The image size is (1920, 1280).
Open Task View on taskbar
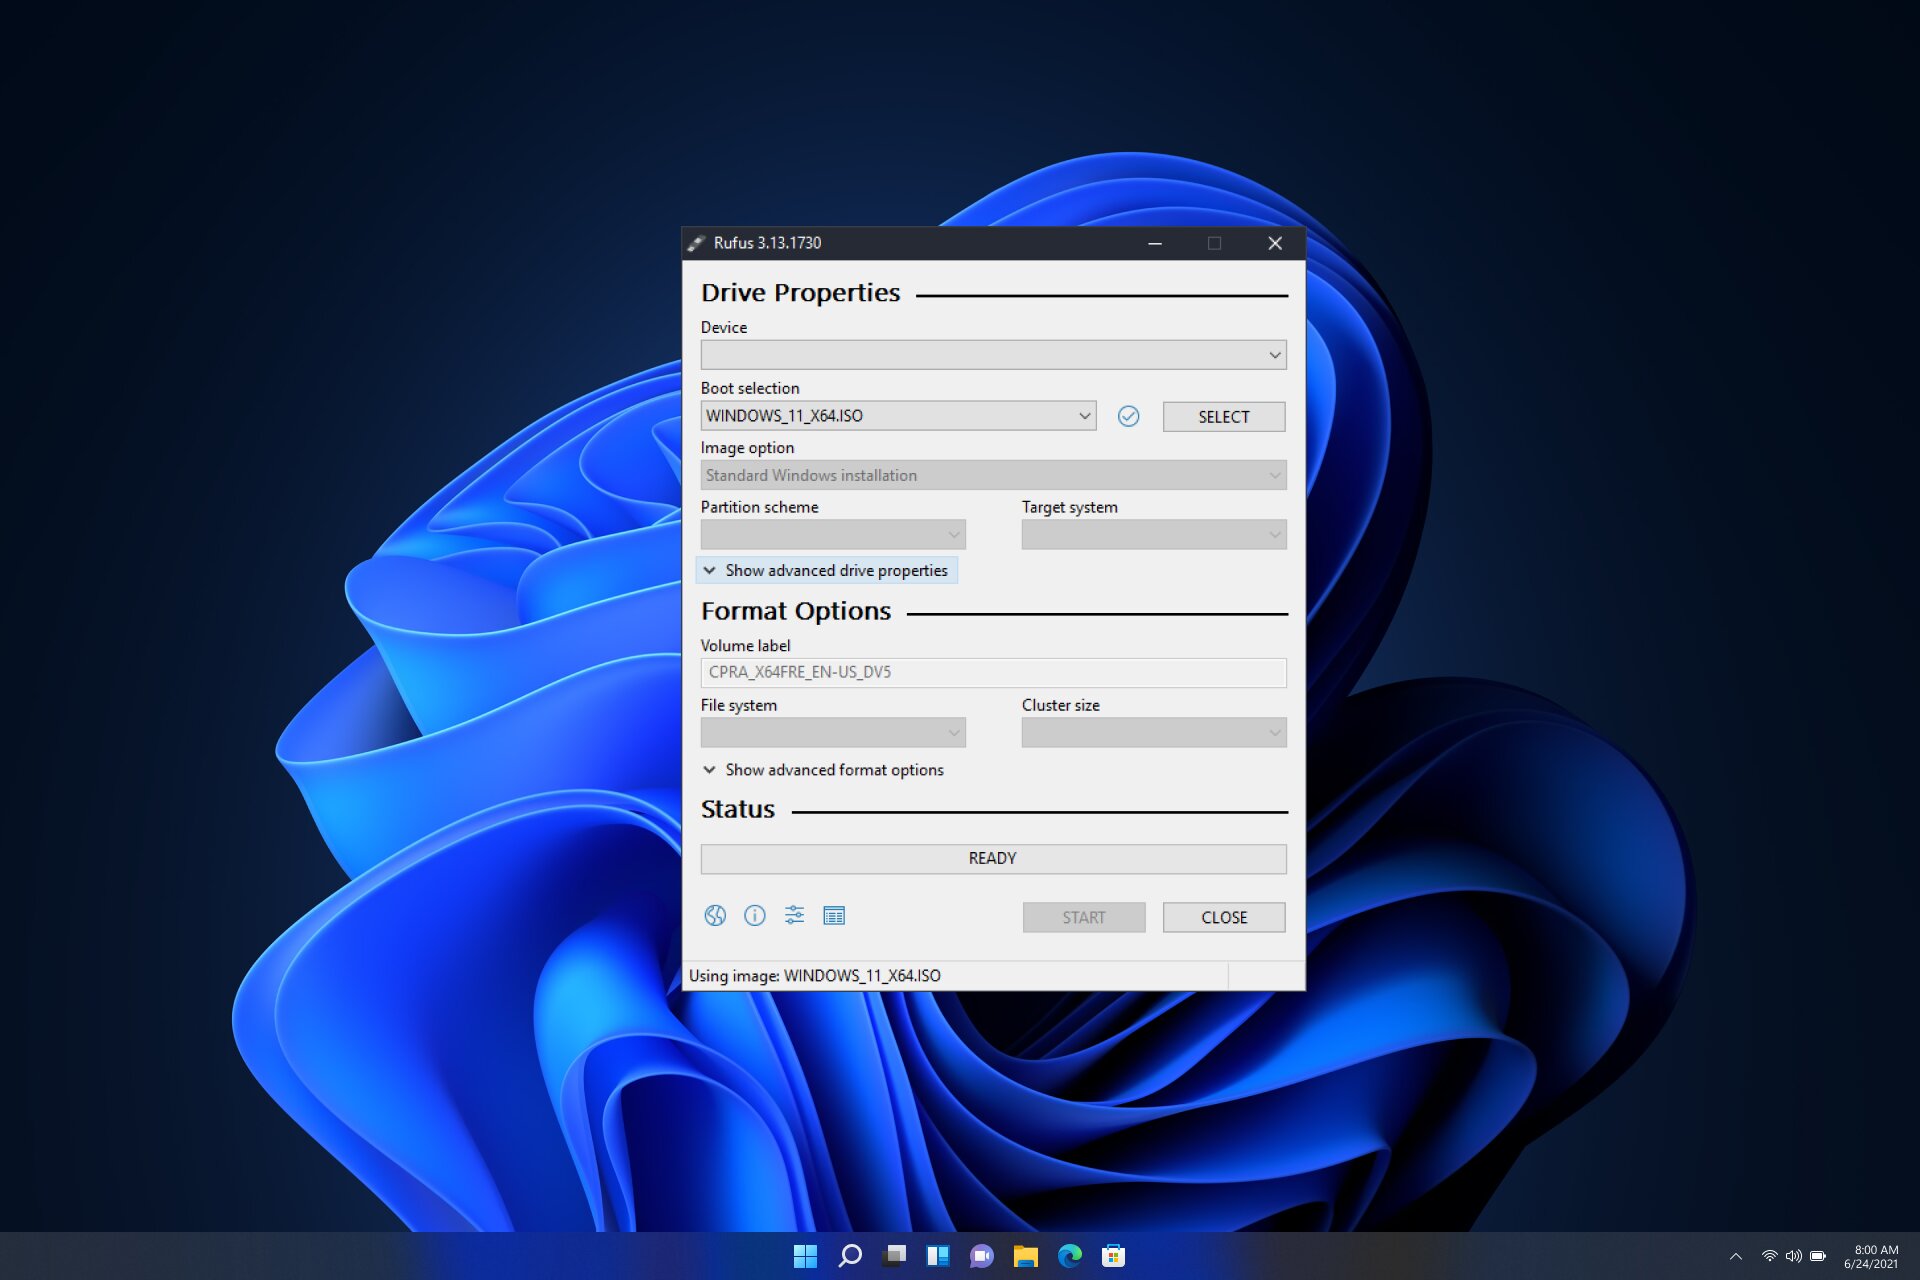coord(895,1256)
